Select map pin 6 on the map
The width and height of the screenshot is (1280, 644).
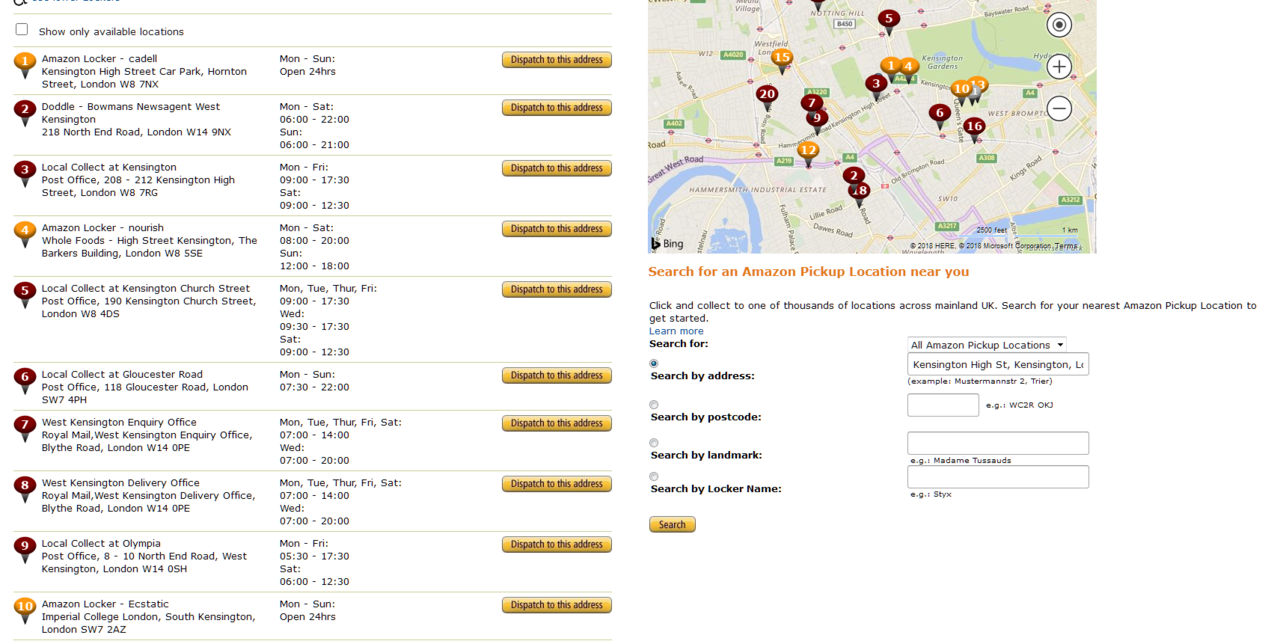[939, 116]
